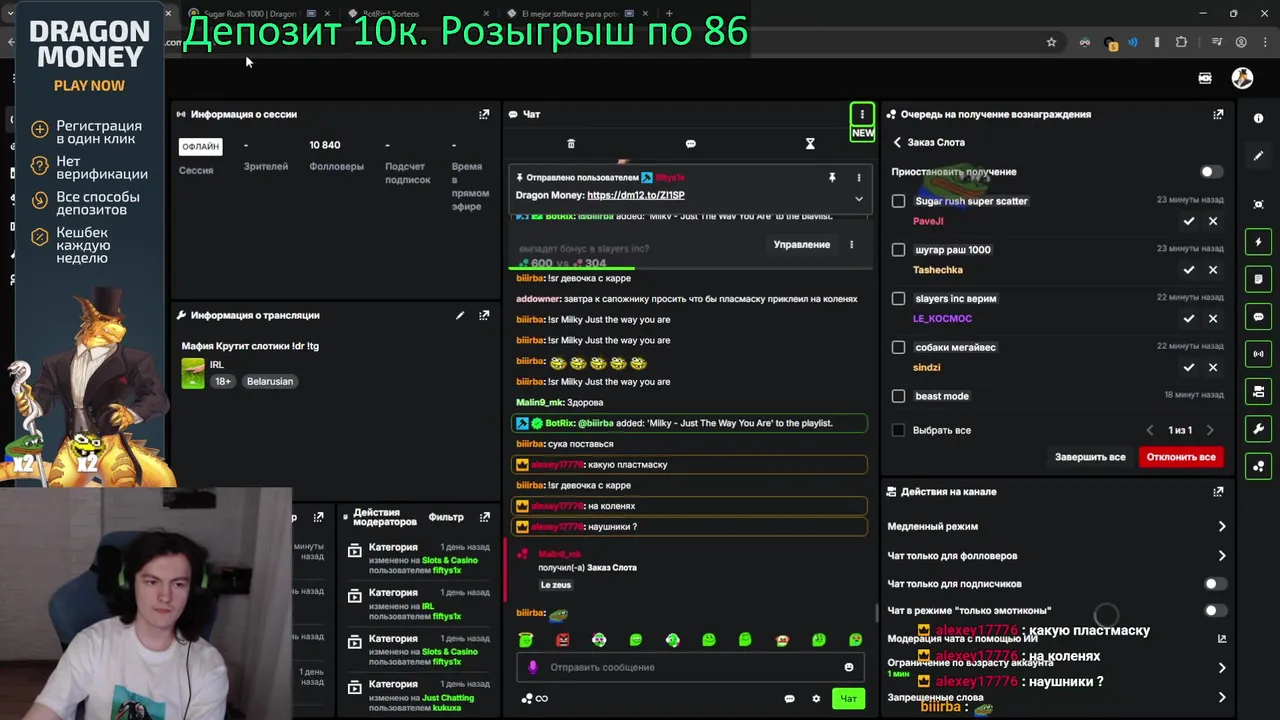The image size is (1280, 720).
Task: Click the channel points infinity icon
Action: coord(535,698)
